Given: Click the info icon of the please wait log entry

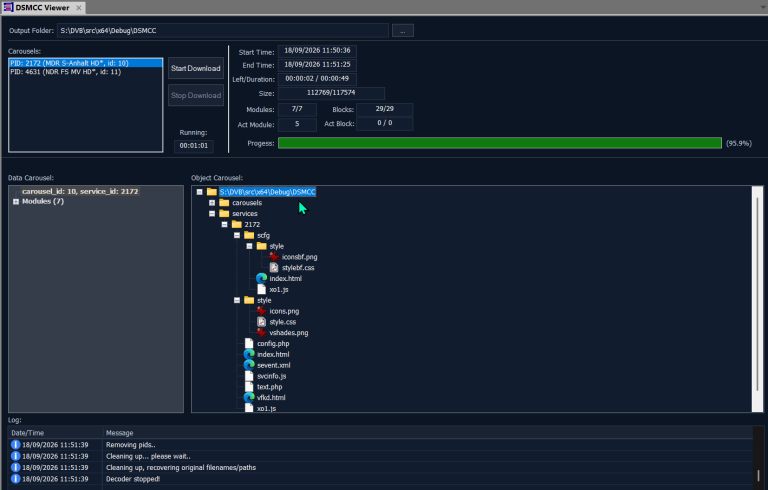Looking at the screenshot, I should click(x=15, y=456).
